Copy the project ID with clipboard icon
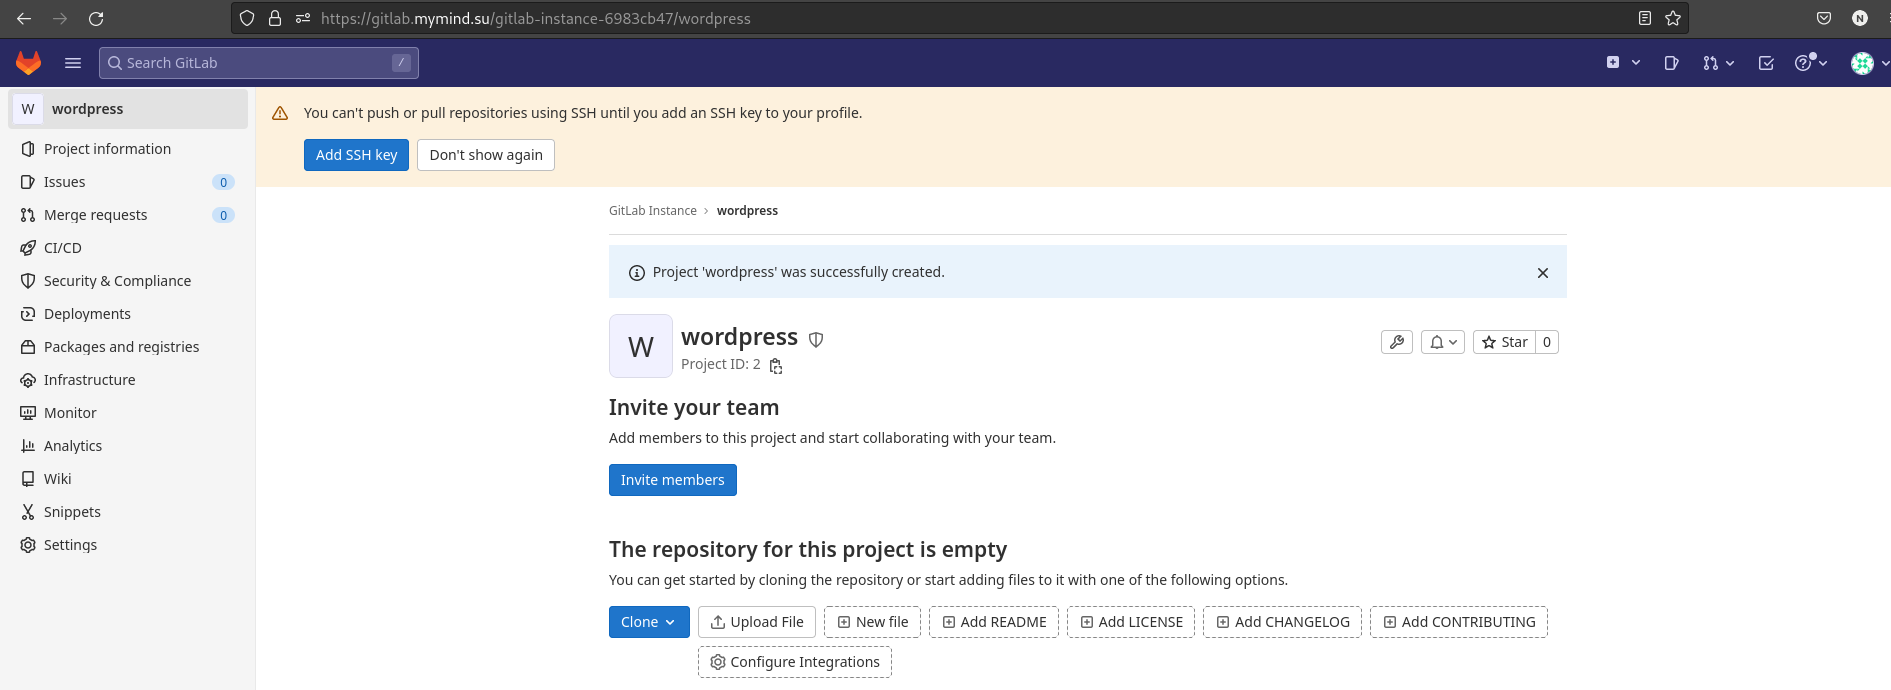 tap(776, 366)
